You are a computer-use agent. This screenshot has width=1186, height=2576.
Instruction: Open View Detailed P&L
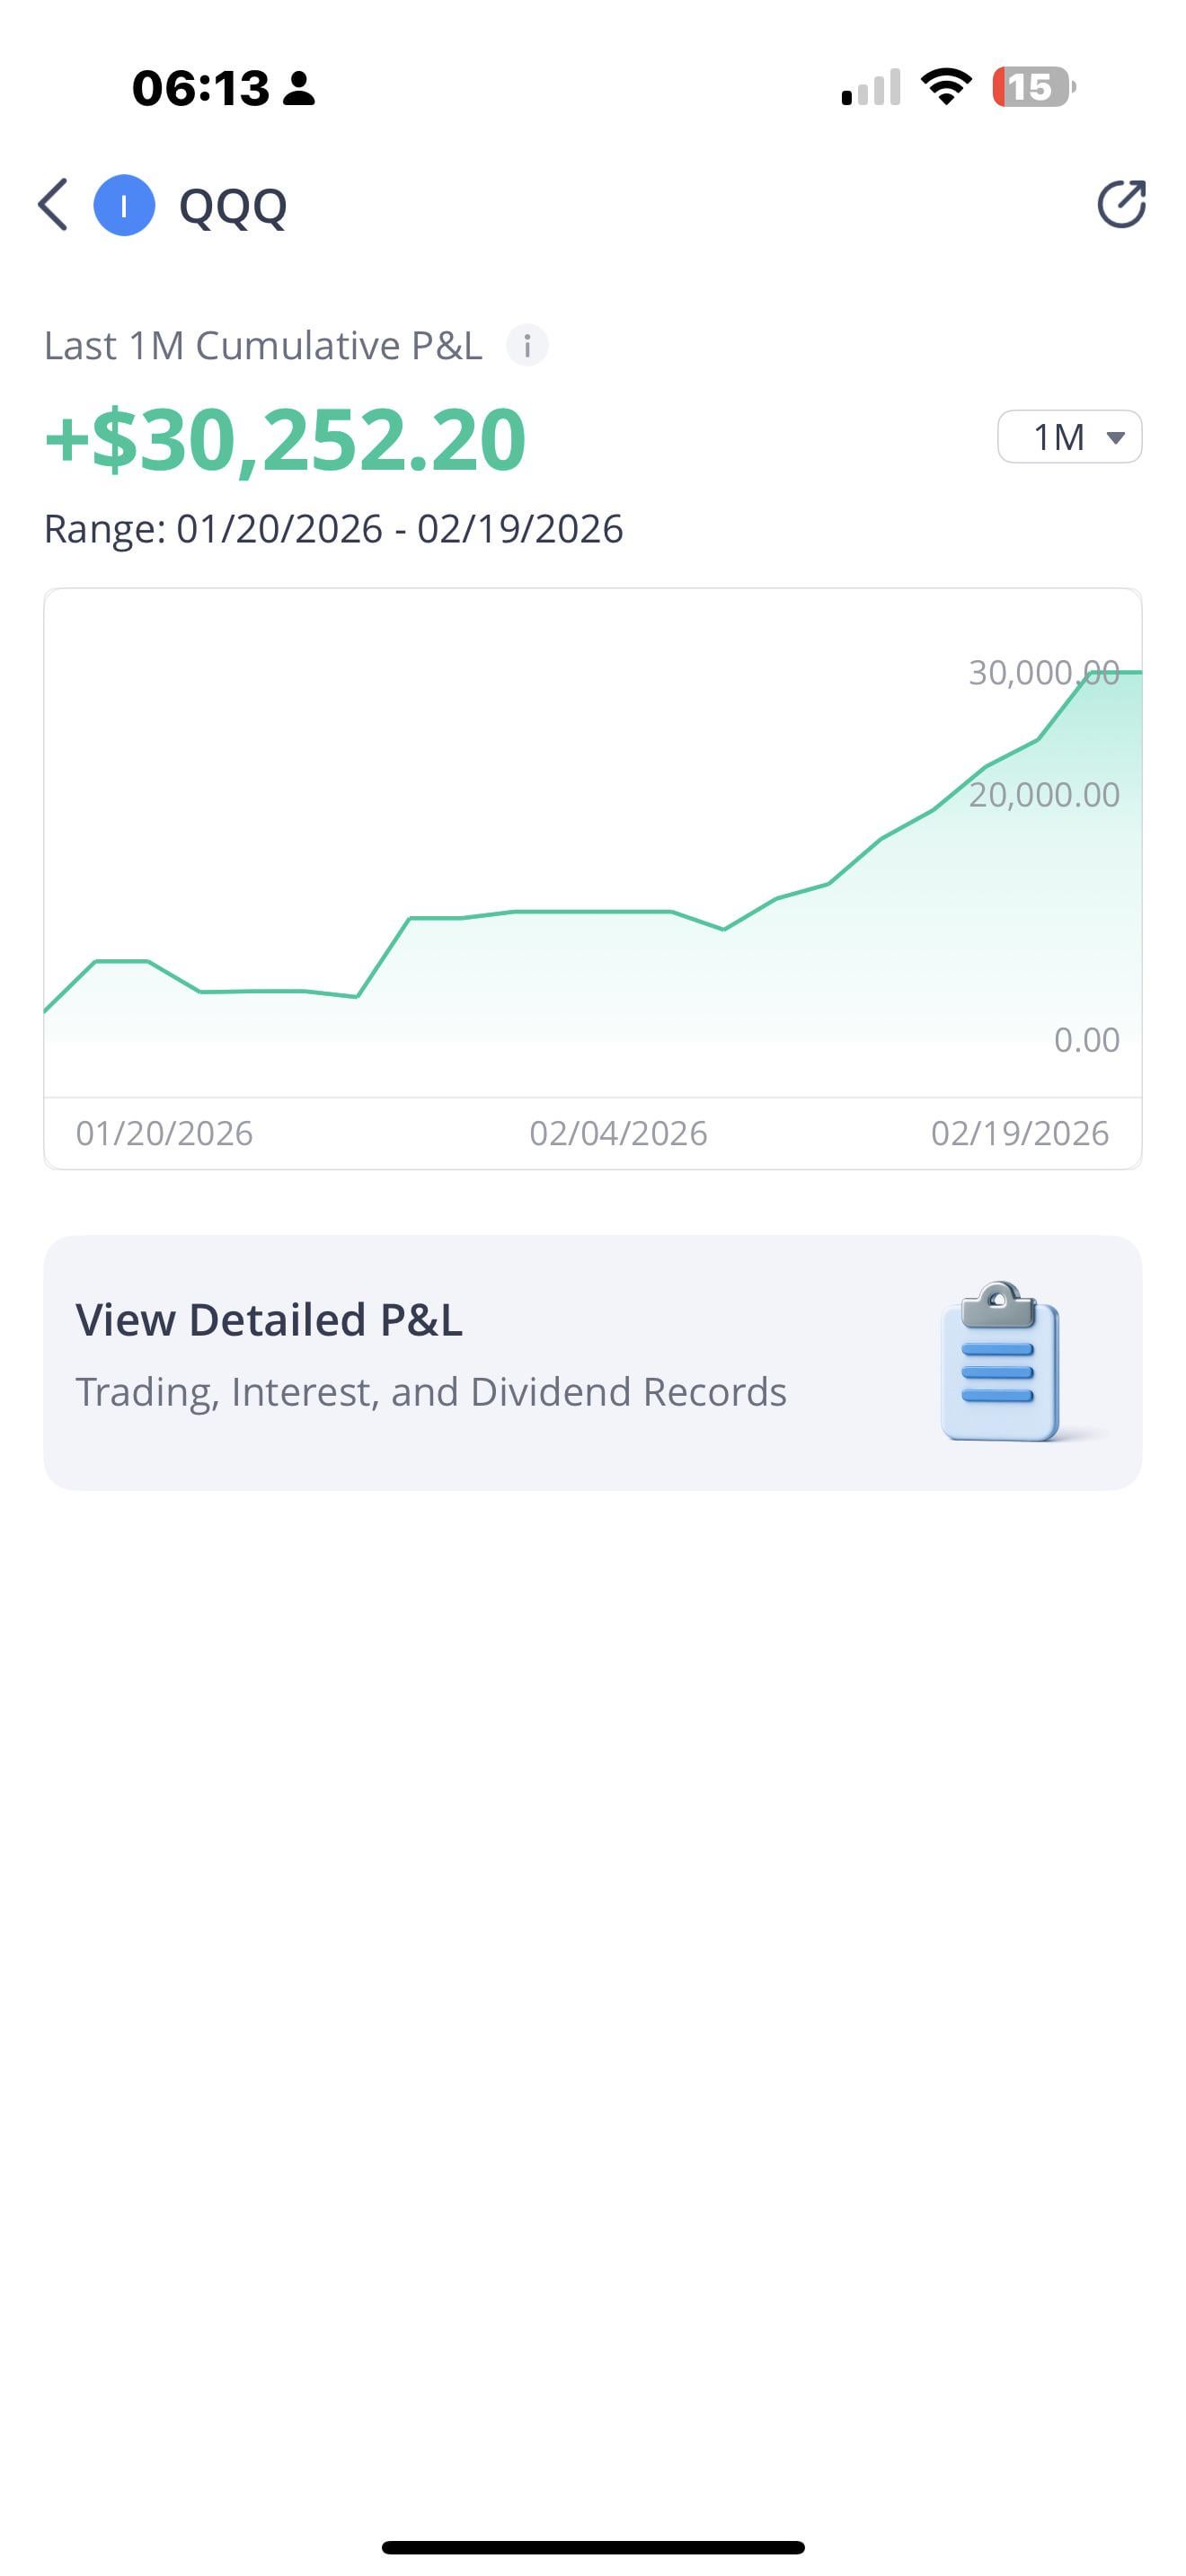pyautogui.click(x=269, y=1320)
